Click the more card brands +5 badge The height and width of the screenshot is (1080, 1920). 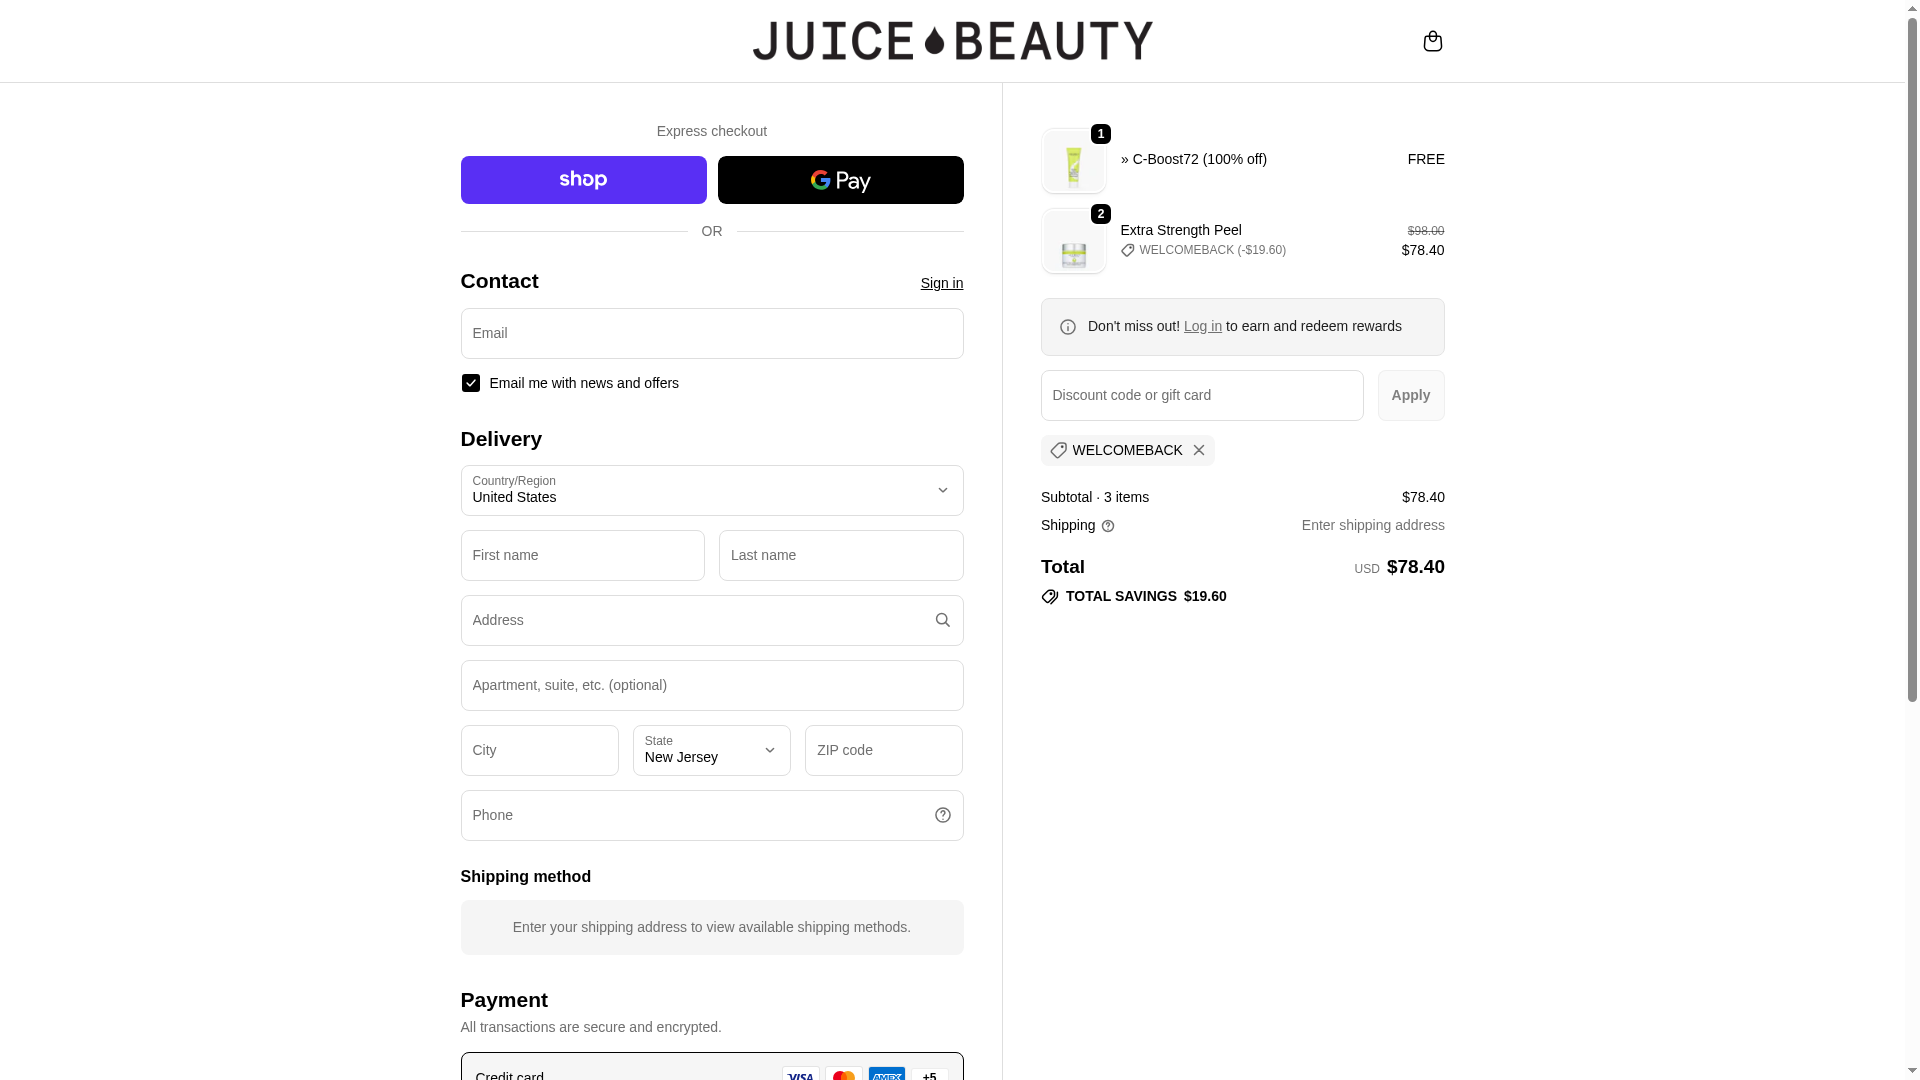929,1074
